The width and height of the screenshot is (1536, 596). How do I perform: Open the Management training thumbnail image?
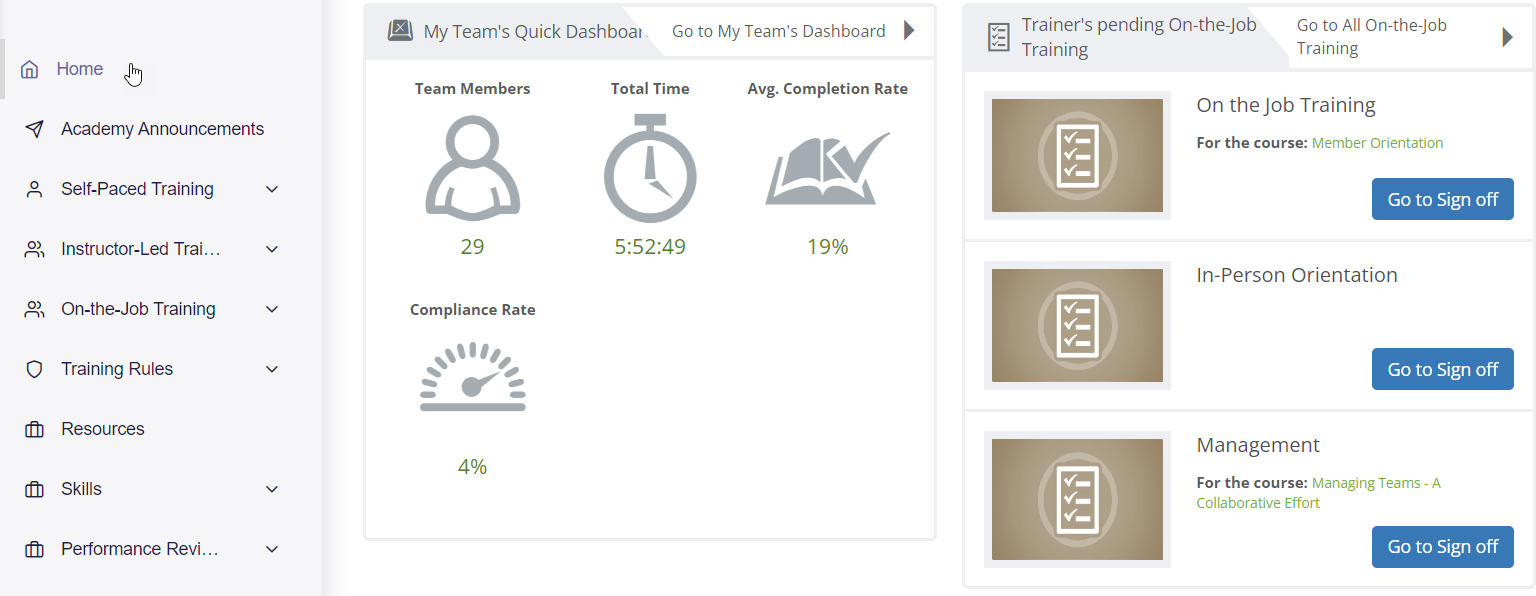(1077, 499)
